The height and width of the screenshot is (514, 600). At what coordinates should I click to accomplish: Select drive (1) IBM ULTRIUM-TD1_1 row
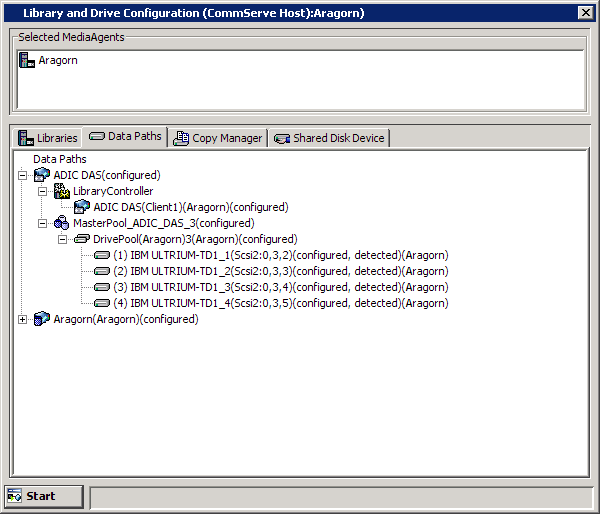(280, 255)
